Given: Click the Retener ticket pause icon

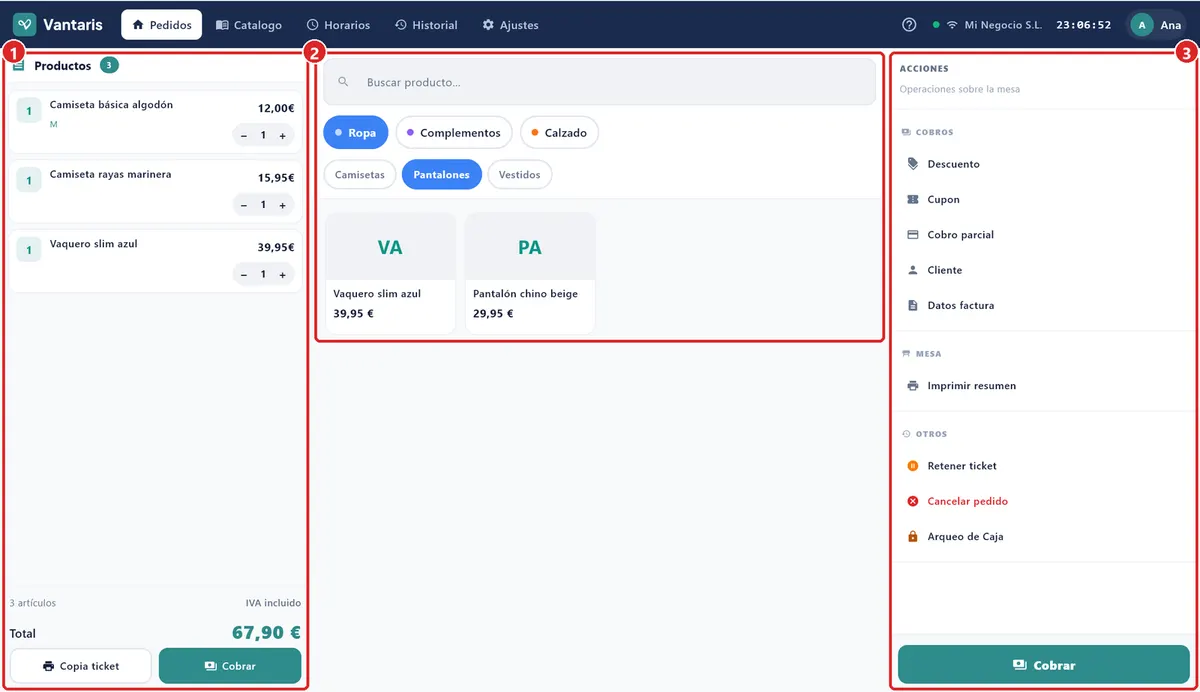Looking at the screenshot, I should [x=912, y=466].
